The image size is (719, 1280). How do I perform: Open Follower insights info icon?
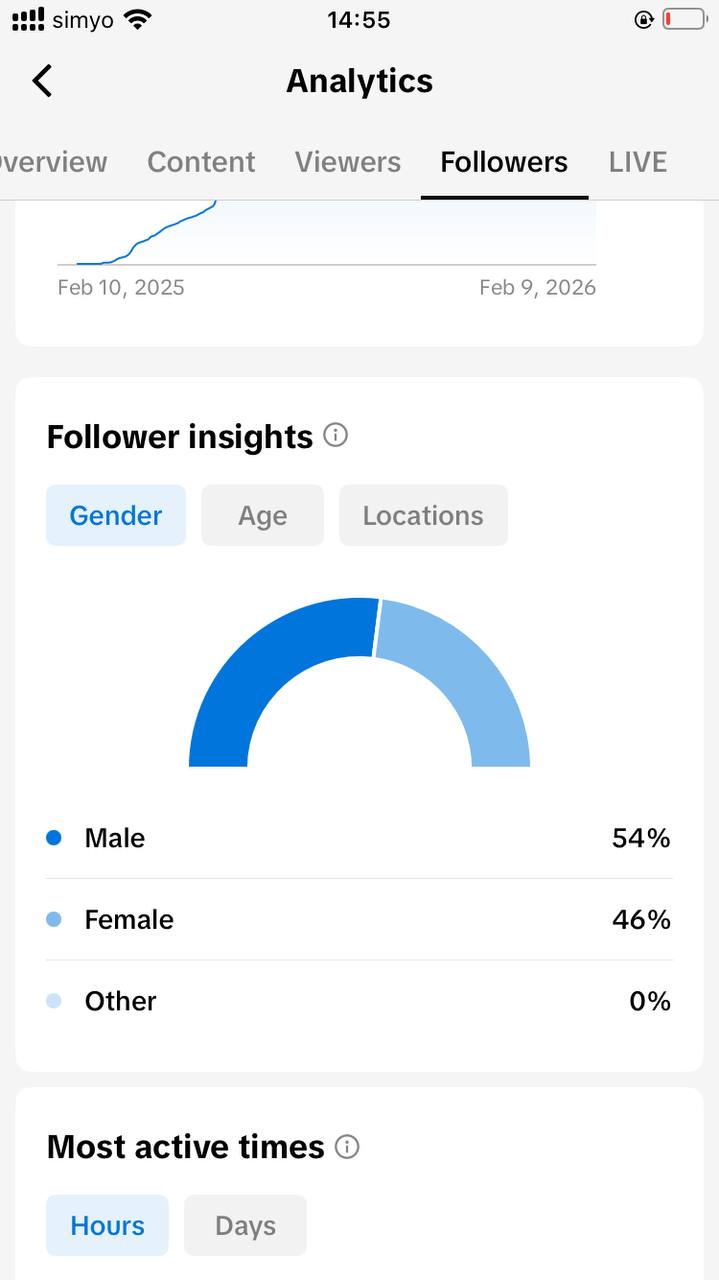[x=336, y=436]
